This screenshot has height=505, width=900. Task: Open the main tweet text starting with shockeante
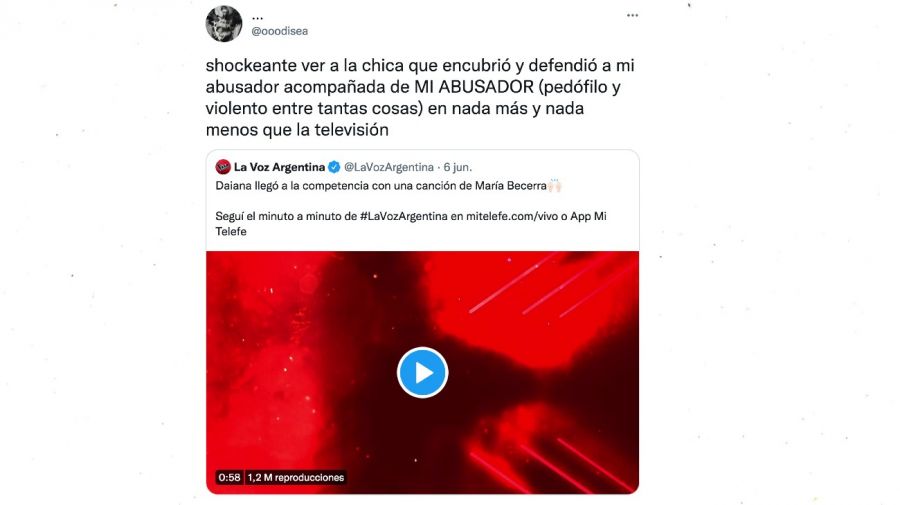[x=420, y=98]
